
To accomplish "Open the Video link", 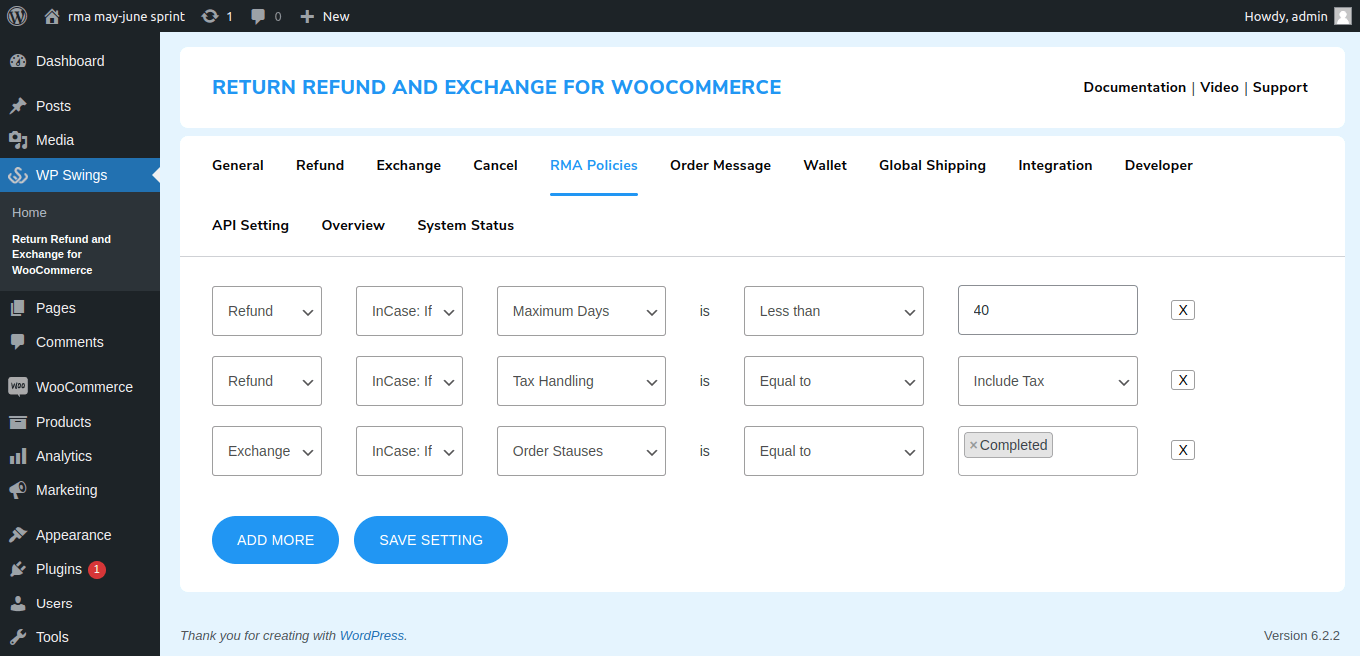I will click(1220, 88).
